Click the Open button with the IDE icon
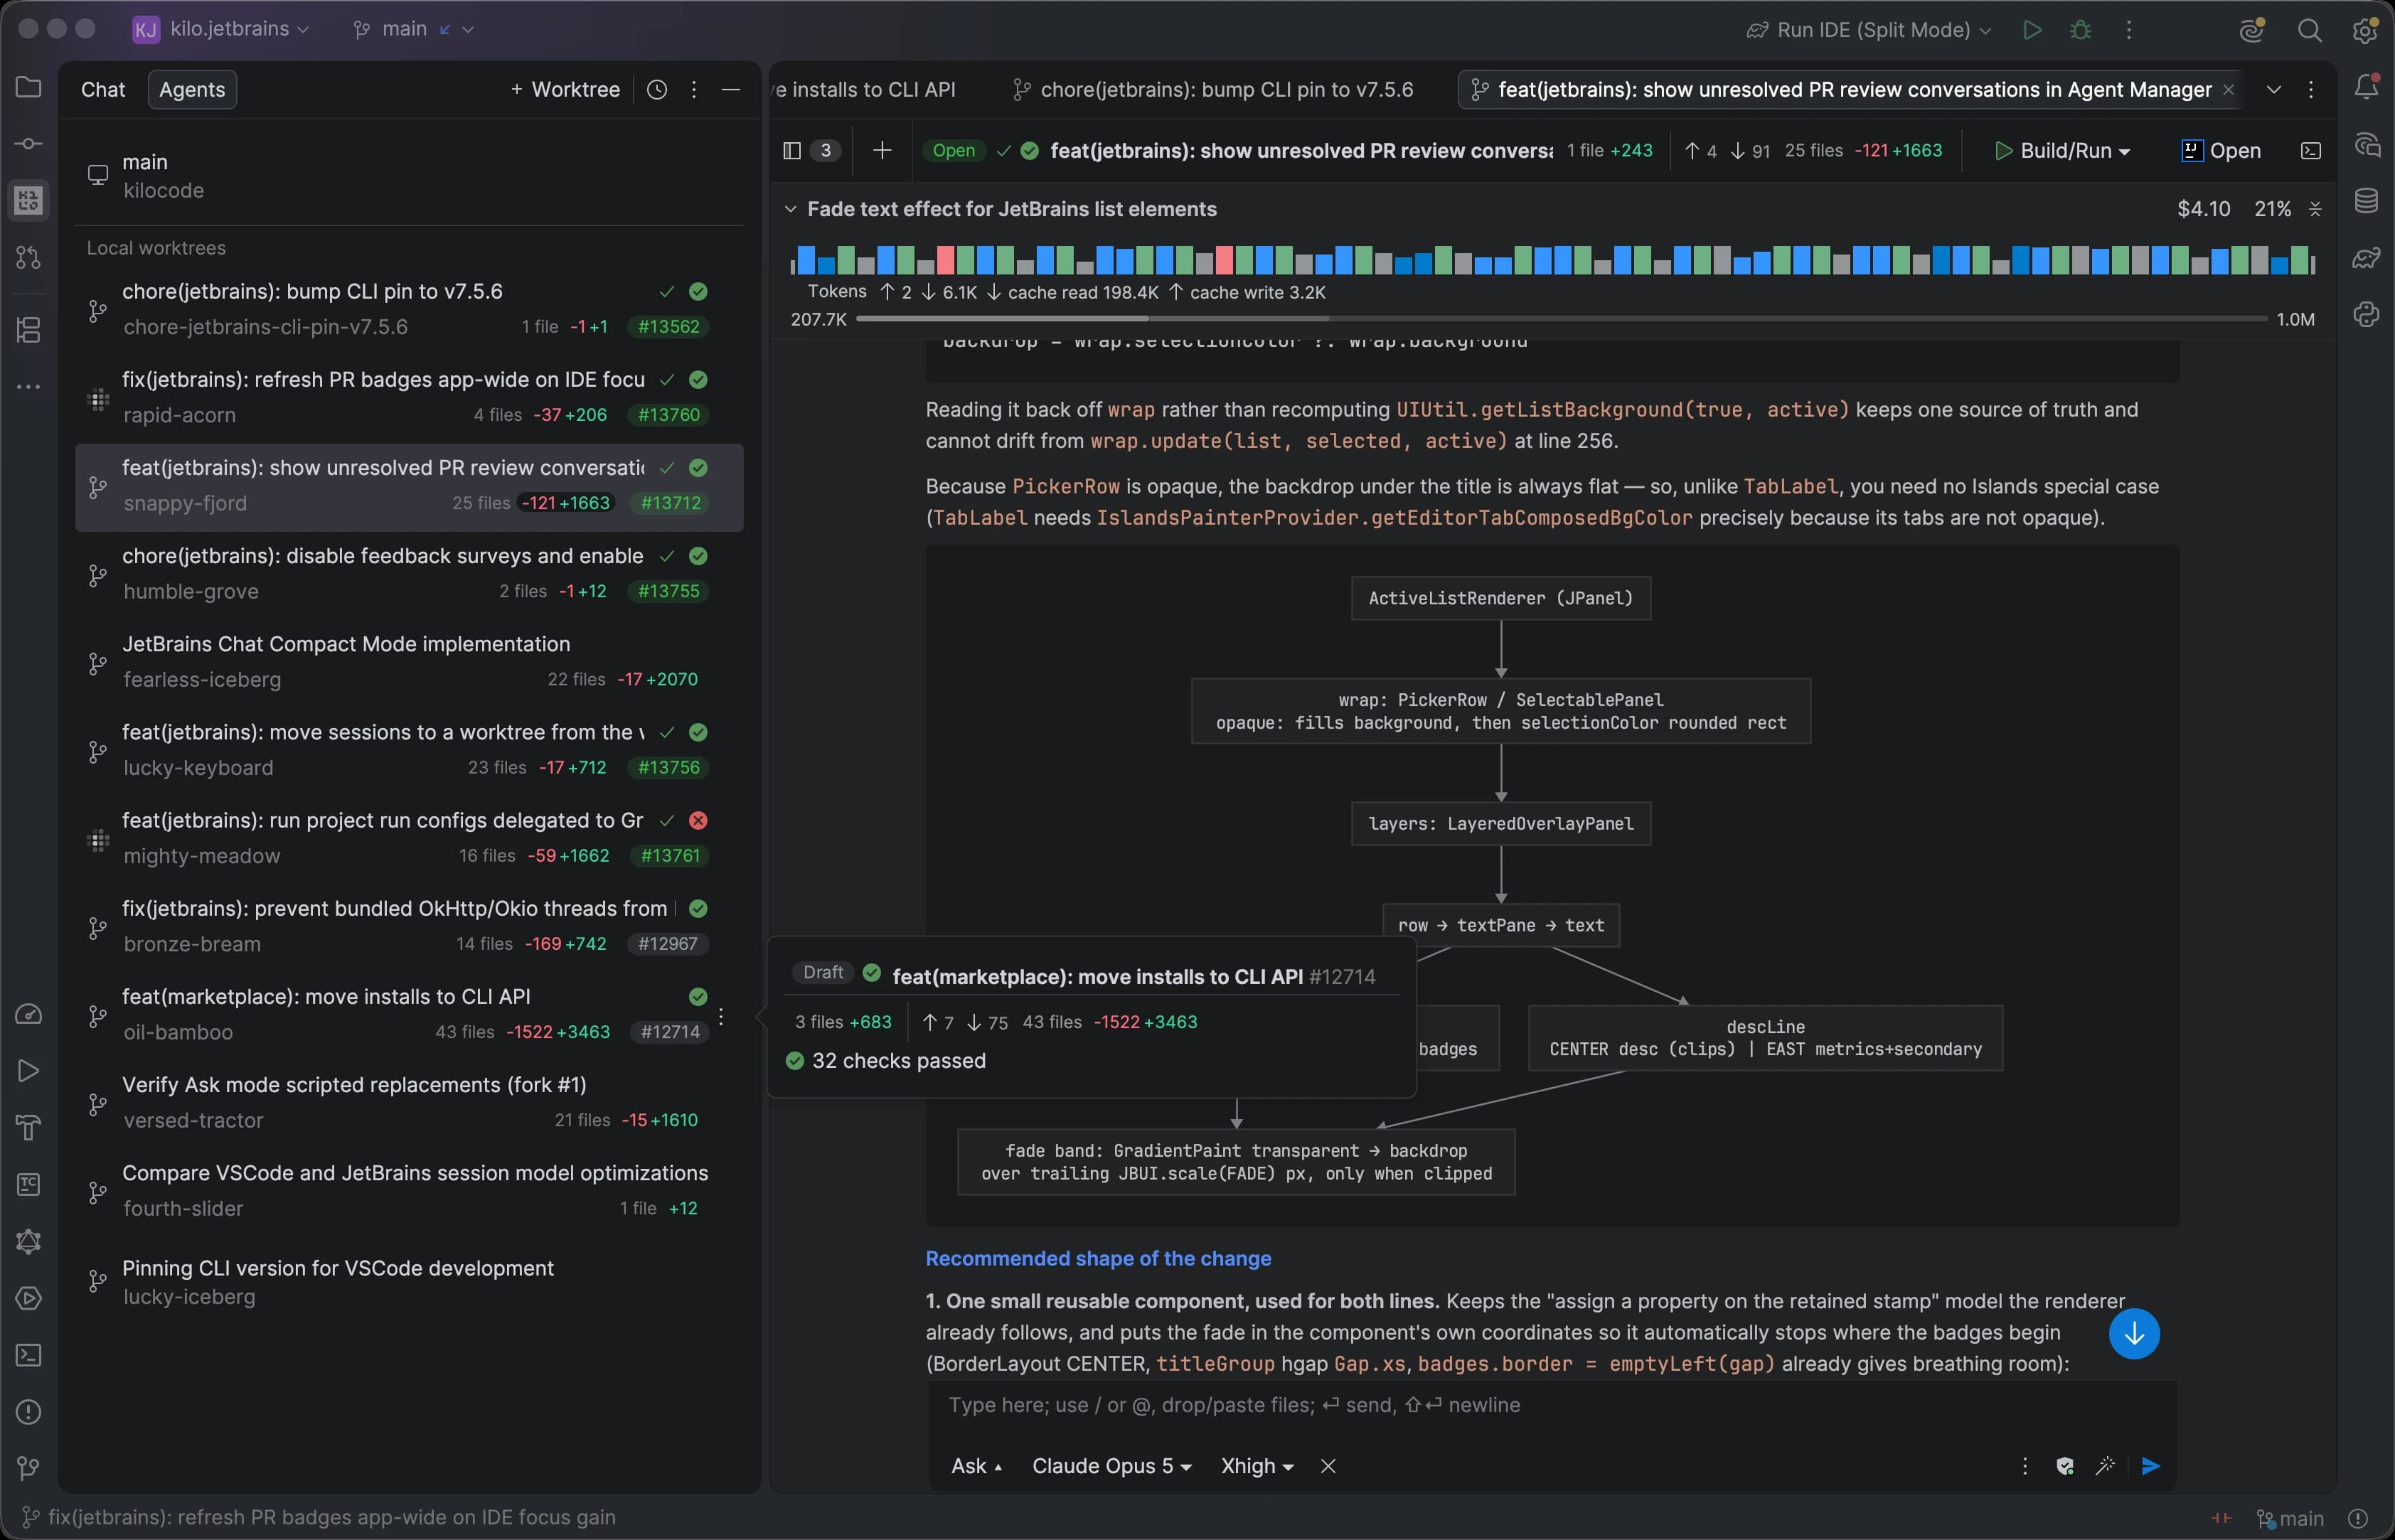The image size is (2395, 1540). (x=2220, y=151)
